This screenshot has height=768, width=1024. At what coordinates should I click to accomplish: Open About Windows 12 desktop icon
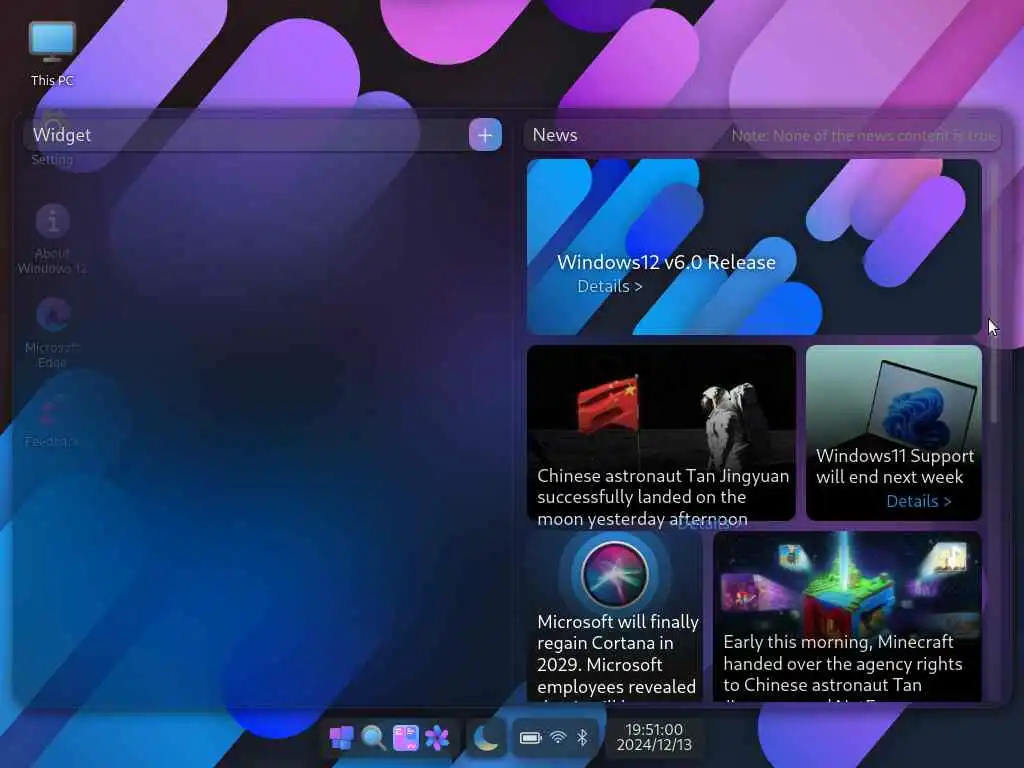point(52,239)
